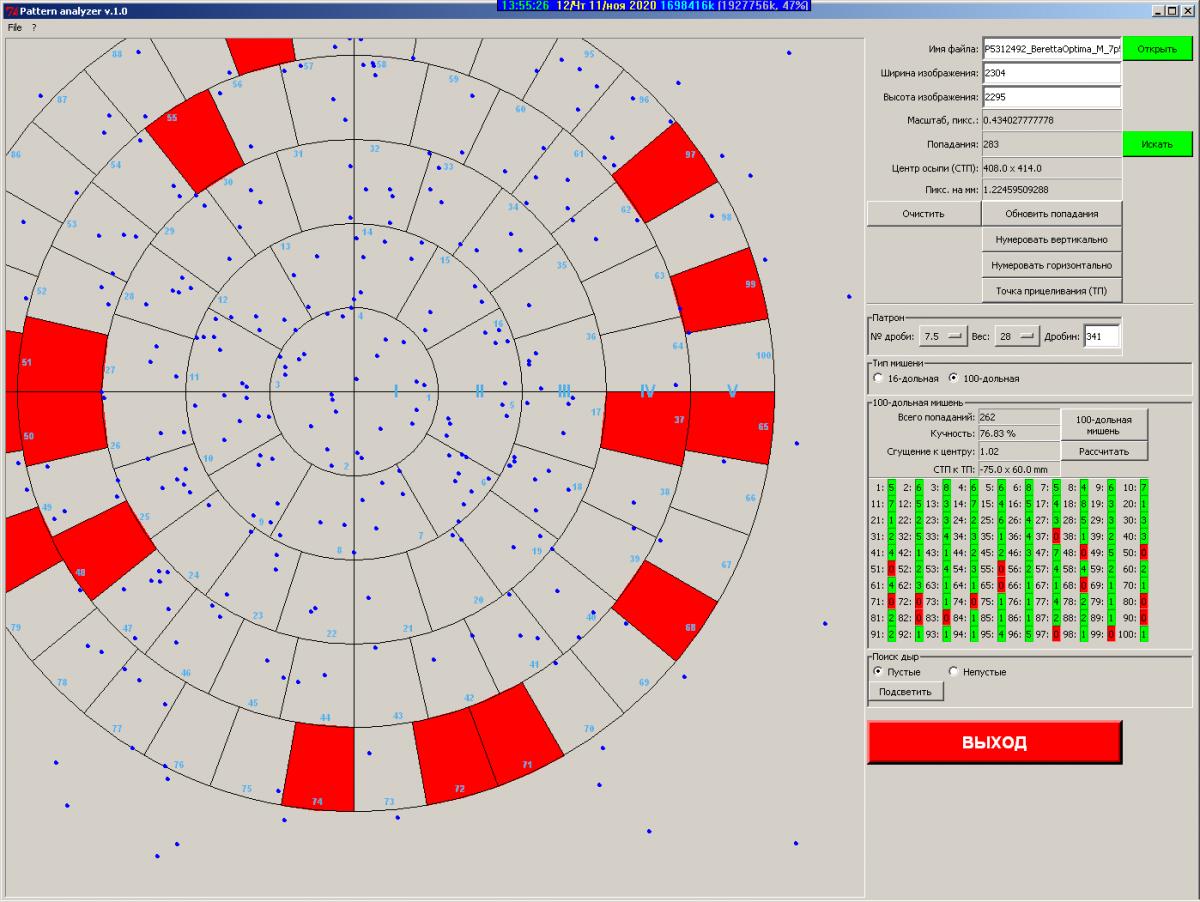The width and height of the screenshot is (1200, 902).
Task: Click Обновить попадания button
Action: [x=1051, y=213]
